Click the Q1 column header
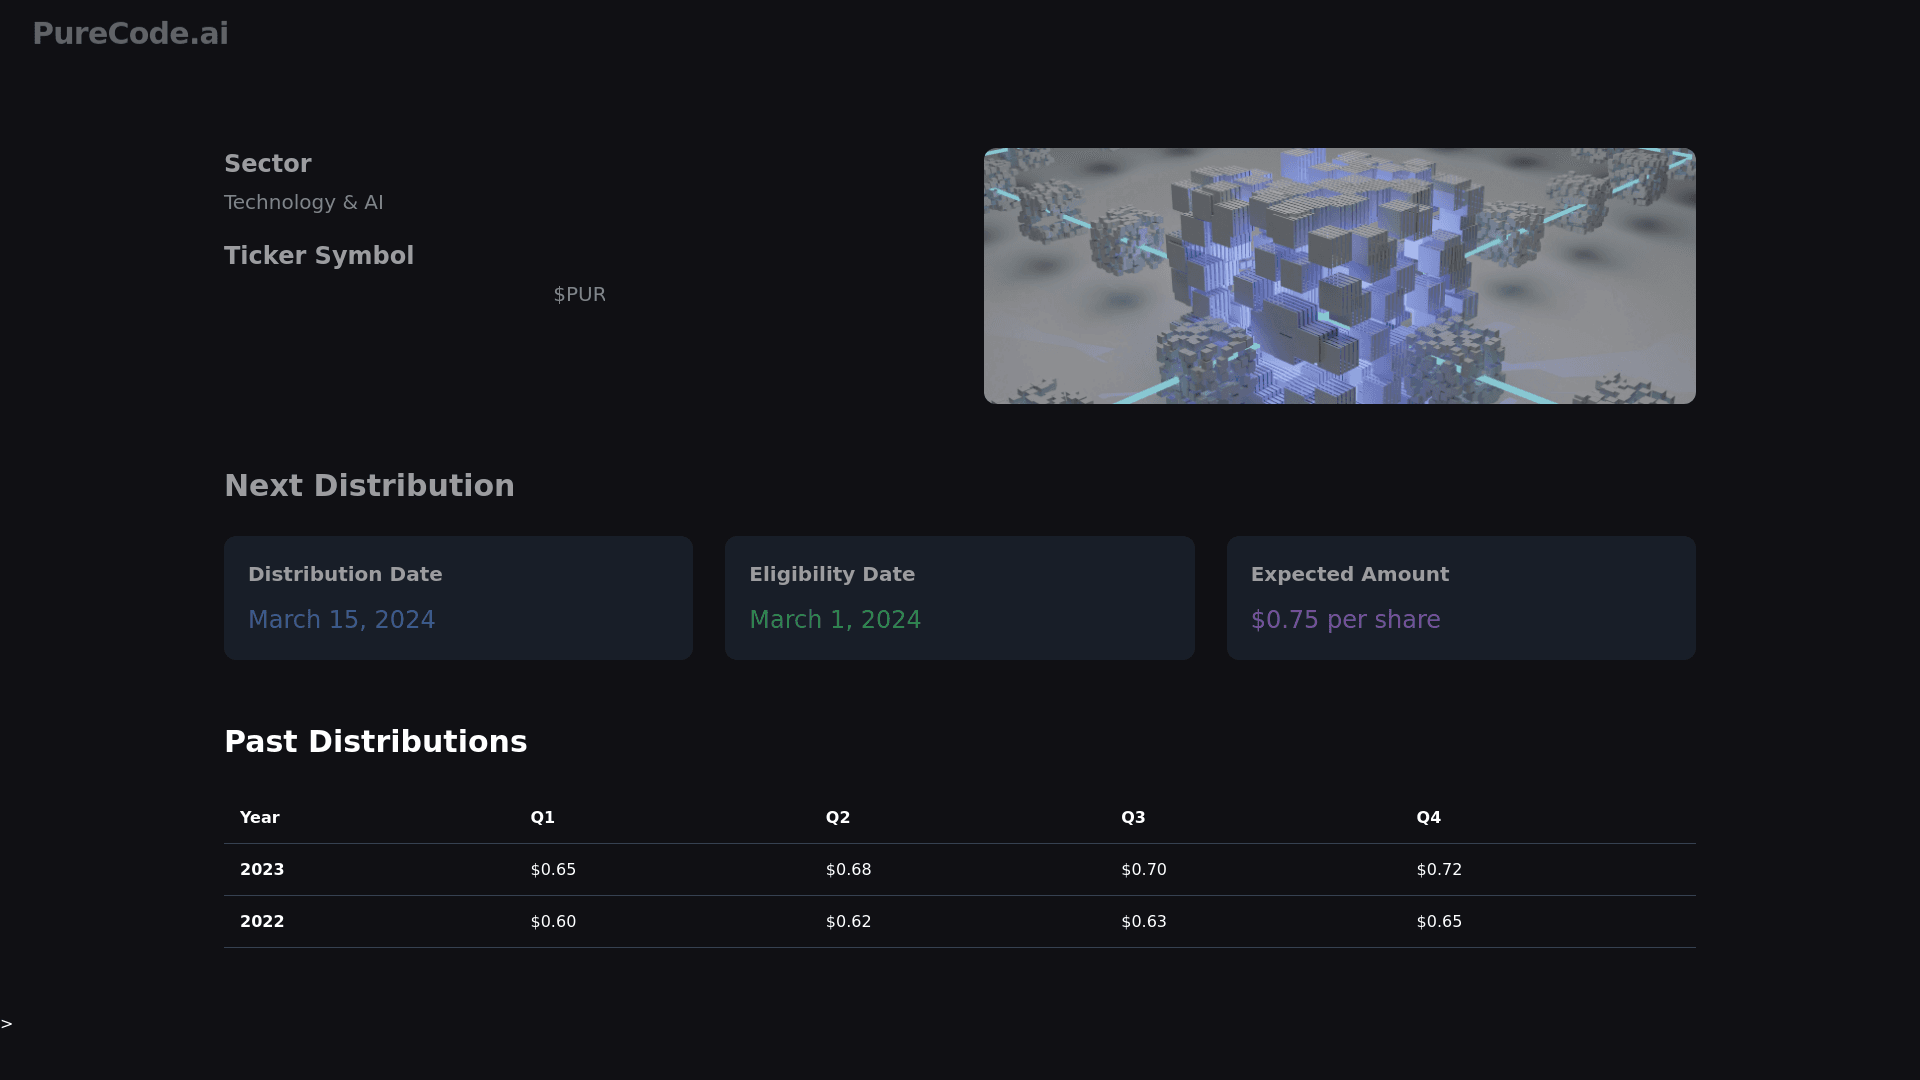This screenshot has height=1080, width=1920. (542, 817)
